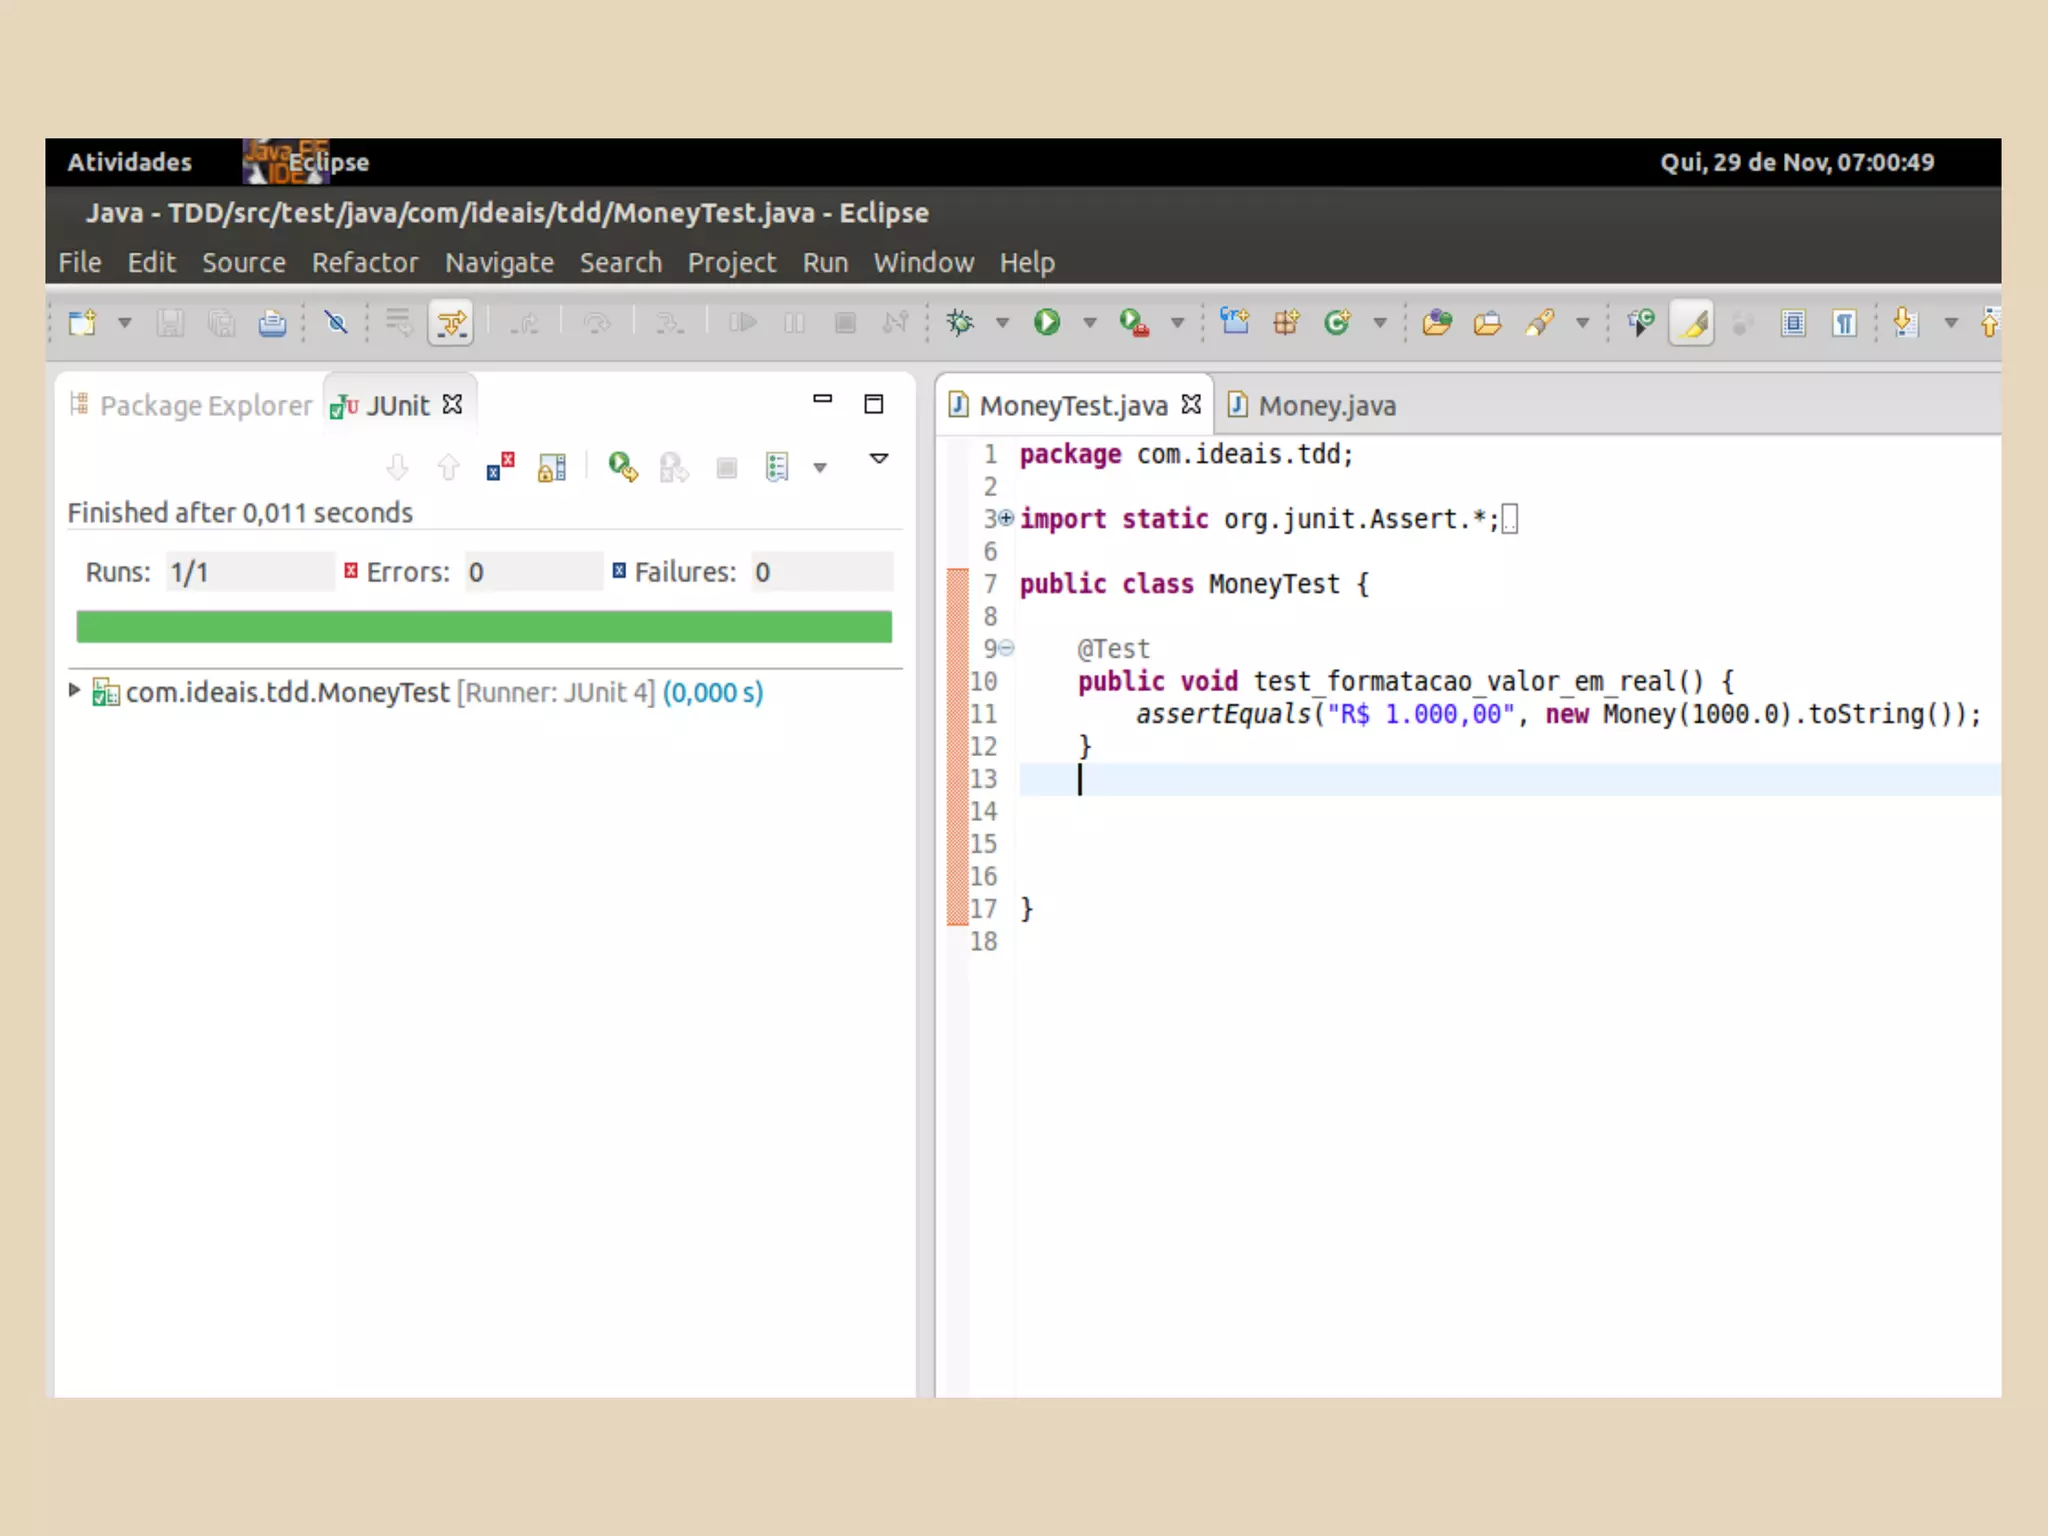
Task: Click the Print toolbar icon
Action: point(272,323)
